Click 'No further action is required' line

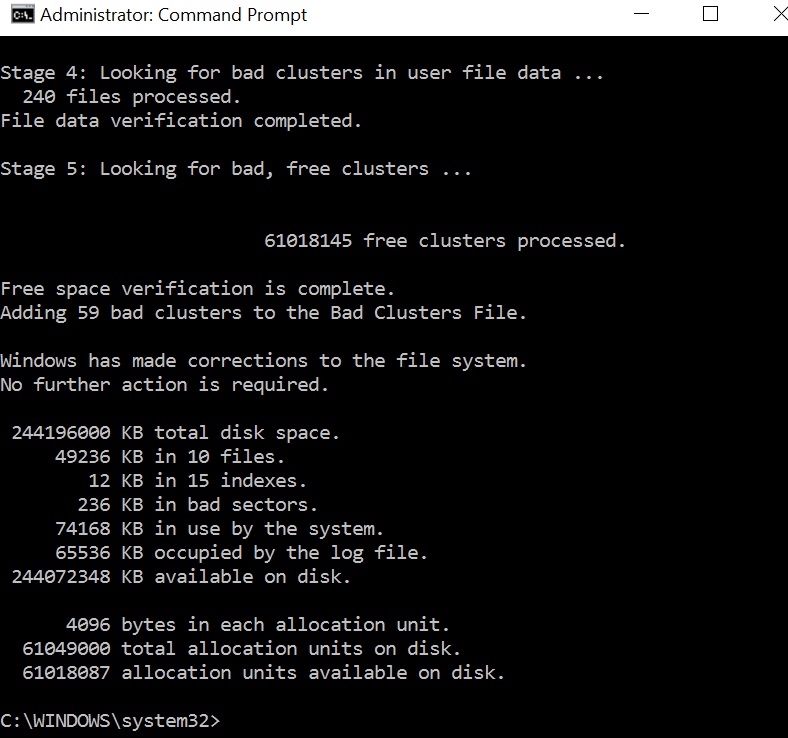[164, 385]
